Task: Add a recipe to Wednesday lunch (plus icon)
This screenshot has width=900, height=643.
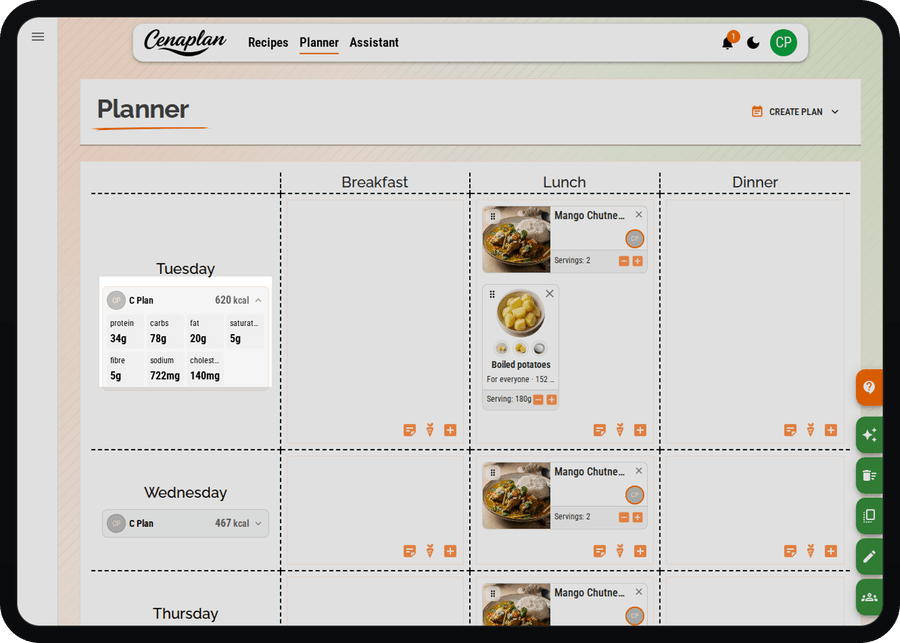Action: (640, 551)
